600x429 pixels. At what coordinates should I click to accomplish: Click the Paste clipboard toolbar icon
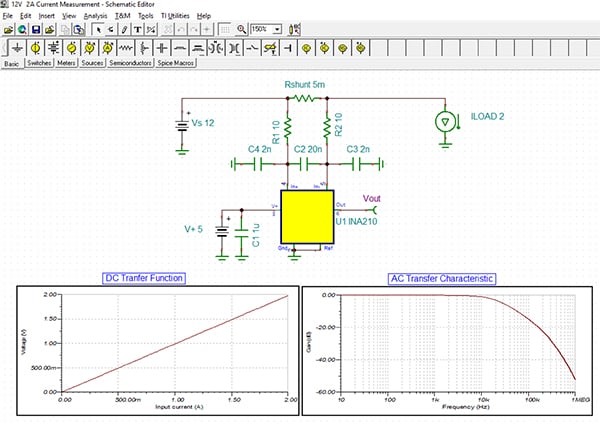(x=79, y=29)
